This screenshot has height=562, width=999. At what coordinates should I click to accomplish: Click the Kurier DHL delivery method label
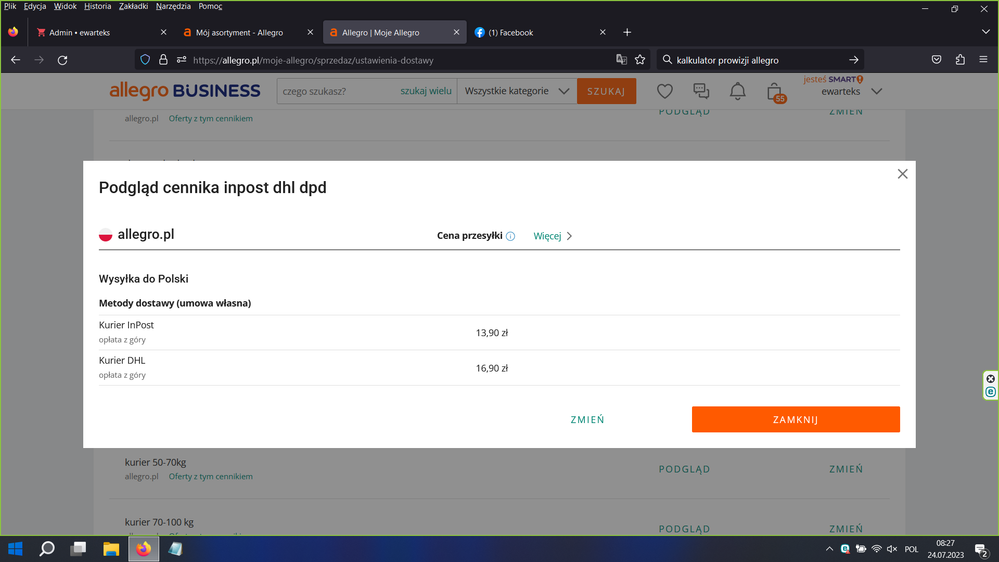pyautogui.click(x=122, y=361)
